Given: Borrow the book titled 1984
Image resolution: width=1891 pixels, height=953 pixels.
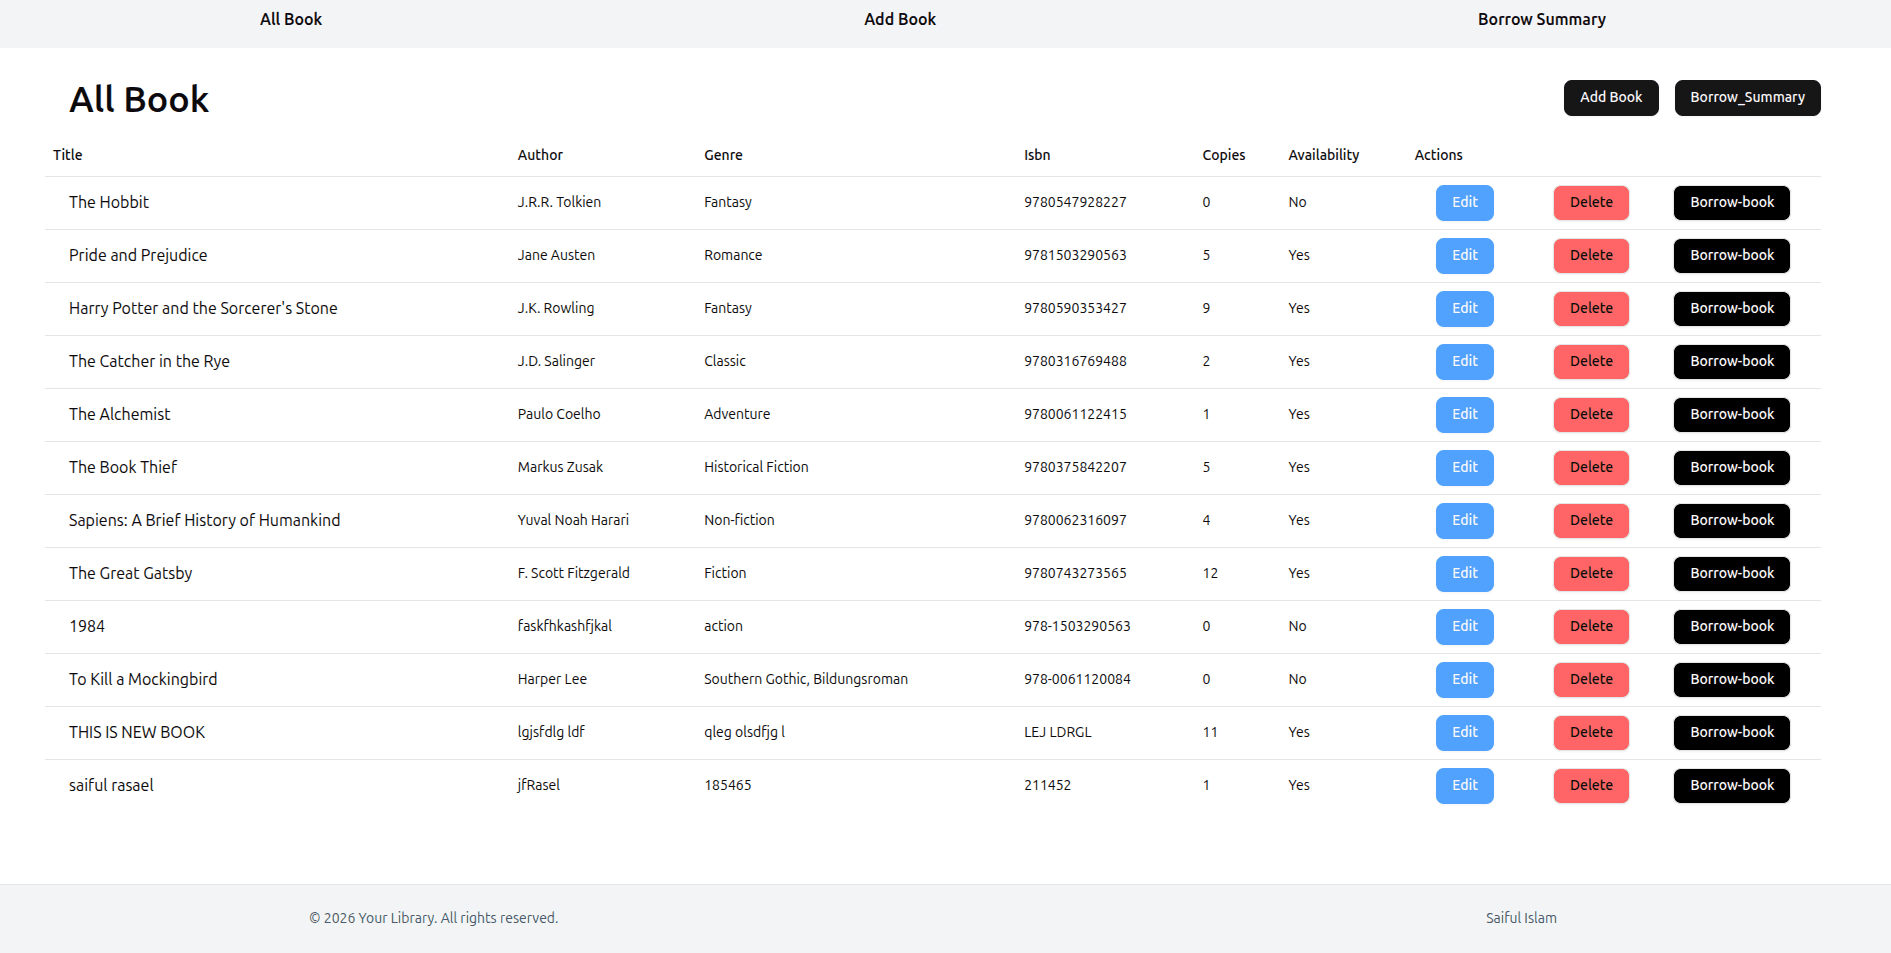Looking at the screenshot, I should (x=1731, y=626).
